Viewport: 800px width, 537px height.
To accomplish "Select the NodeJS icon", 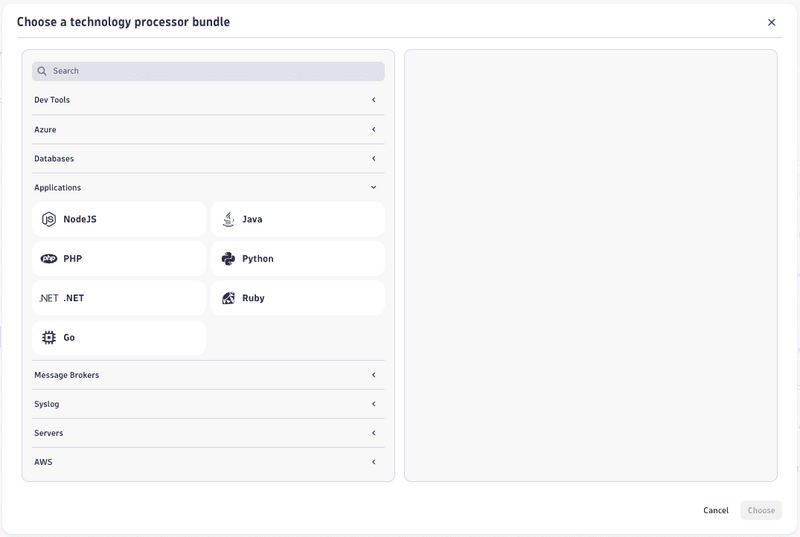I will click(x=49, y=219).
